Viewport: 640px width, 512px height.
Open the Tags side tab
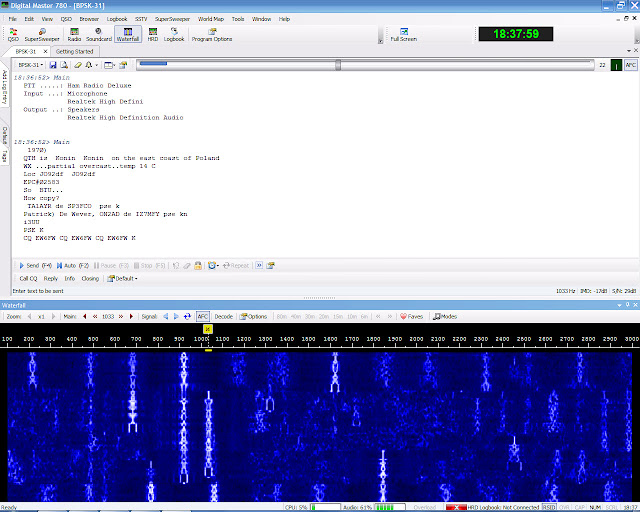coord(4,156)
